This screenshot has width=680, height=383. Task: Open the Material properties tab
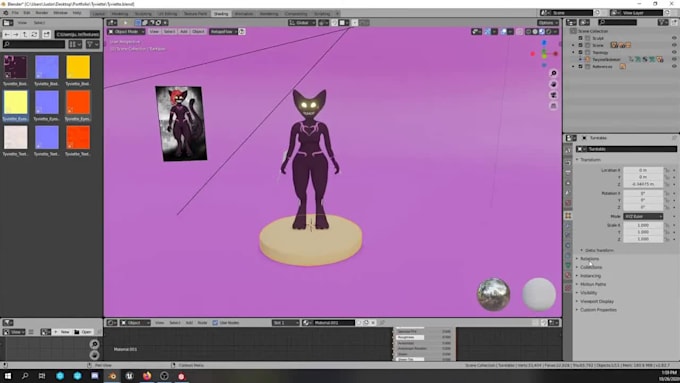568,275
